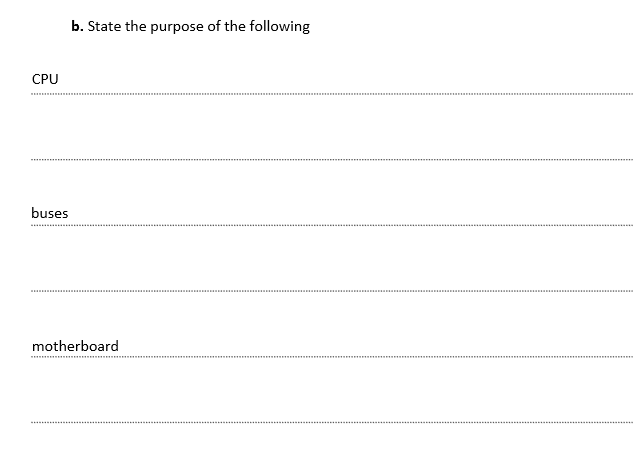The image size is (635, 452).
Task: Click the second dotted line below buses
Action: (332, 290)
